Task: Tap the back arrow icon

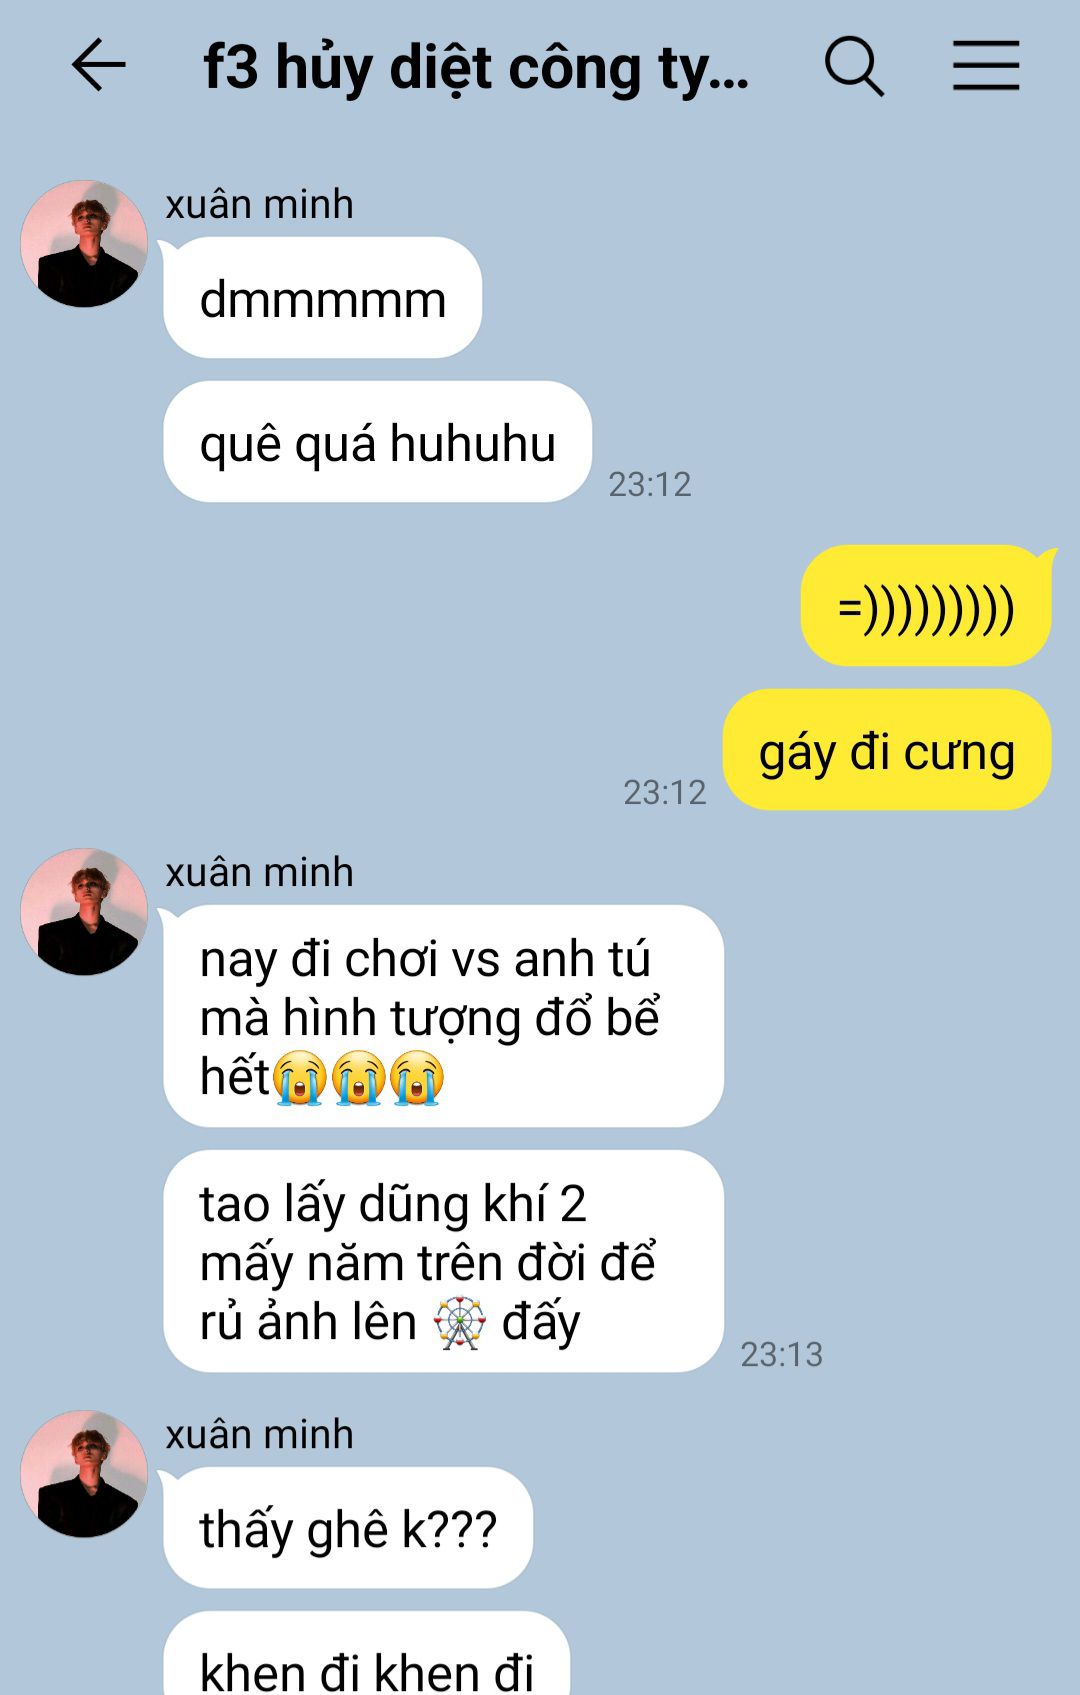Action: [98, 66]
